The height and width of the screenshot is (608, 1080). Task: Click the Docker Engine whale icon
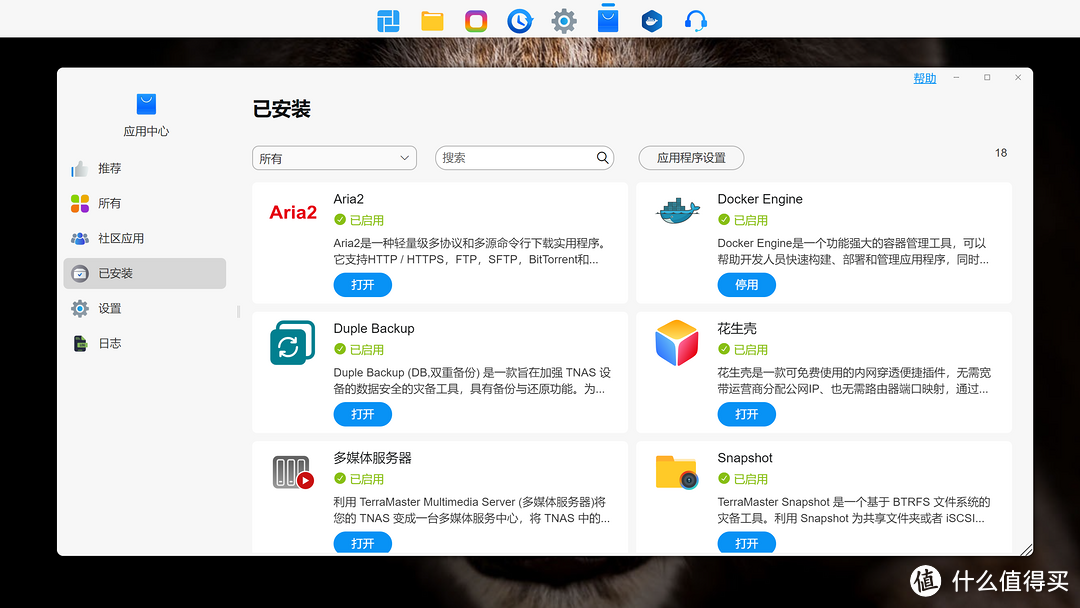(676, 212)
